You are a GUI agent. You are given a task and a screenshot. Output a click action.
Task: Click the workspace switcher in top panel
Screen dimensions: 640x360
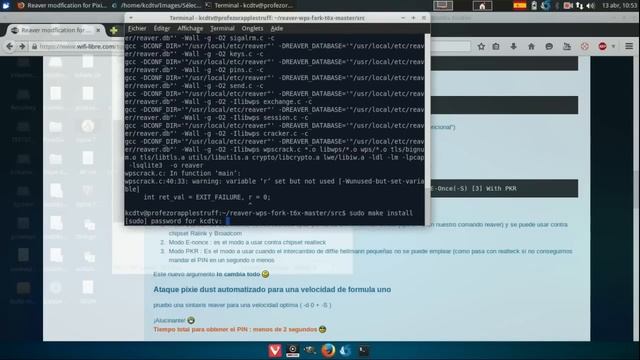443,6
